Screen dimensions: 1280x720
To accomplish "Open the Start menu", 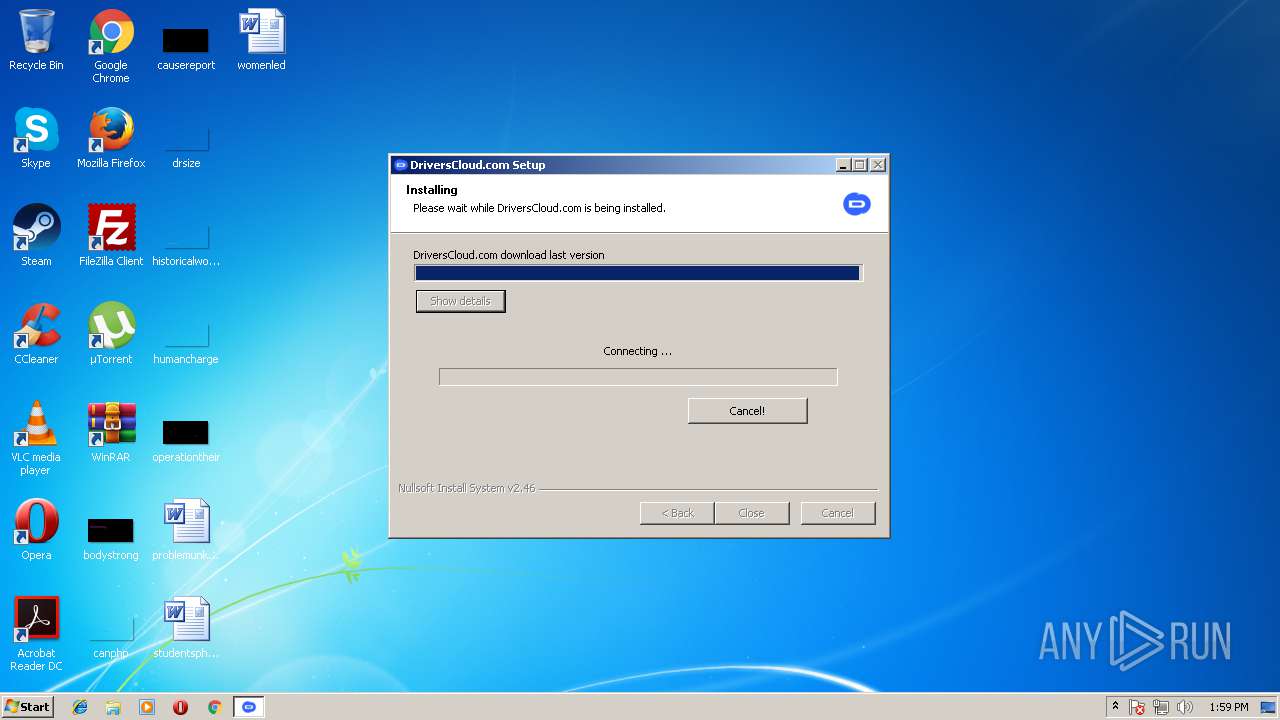I will tap(28, 707).
